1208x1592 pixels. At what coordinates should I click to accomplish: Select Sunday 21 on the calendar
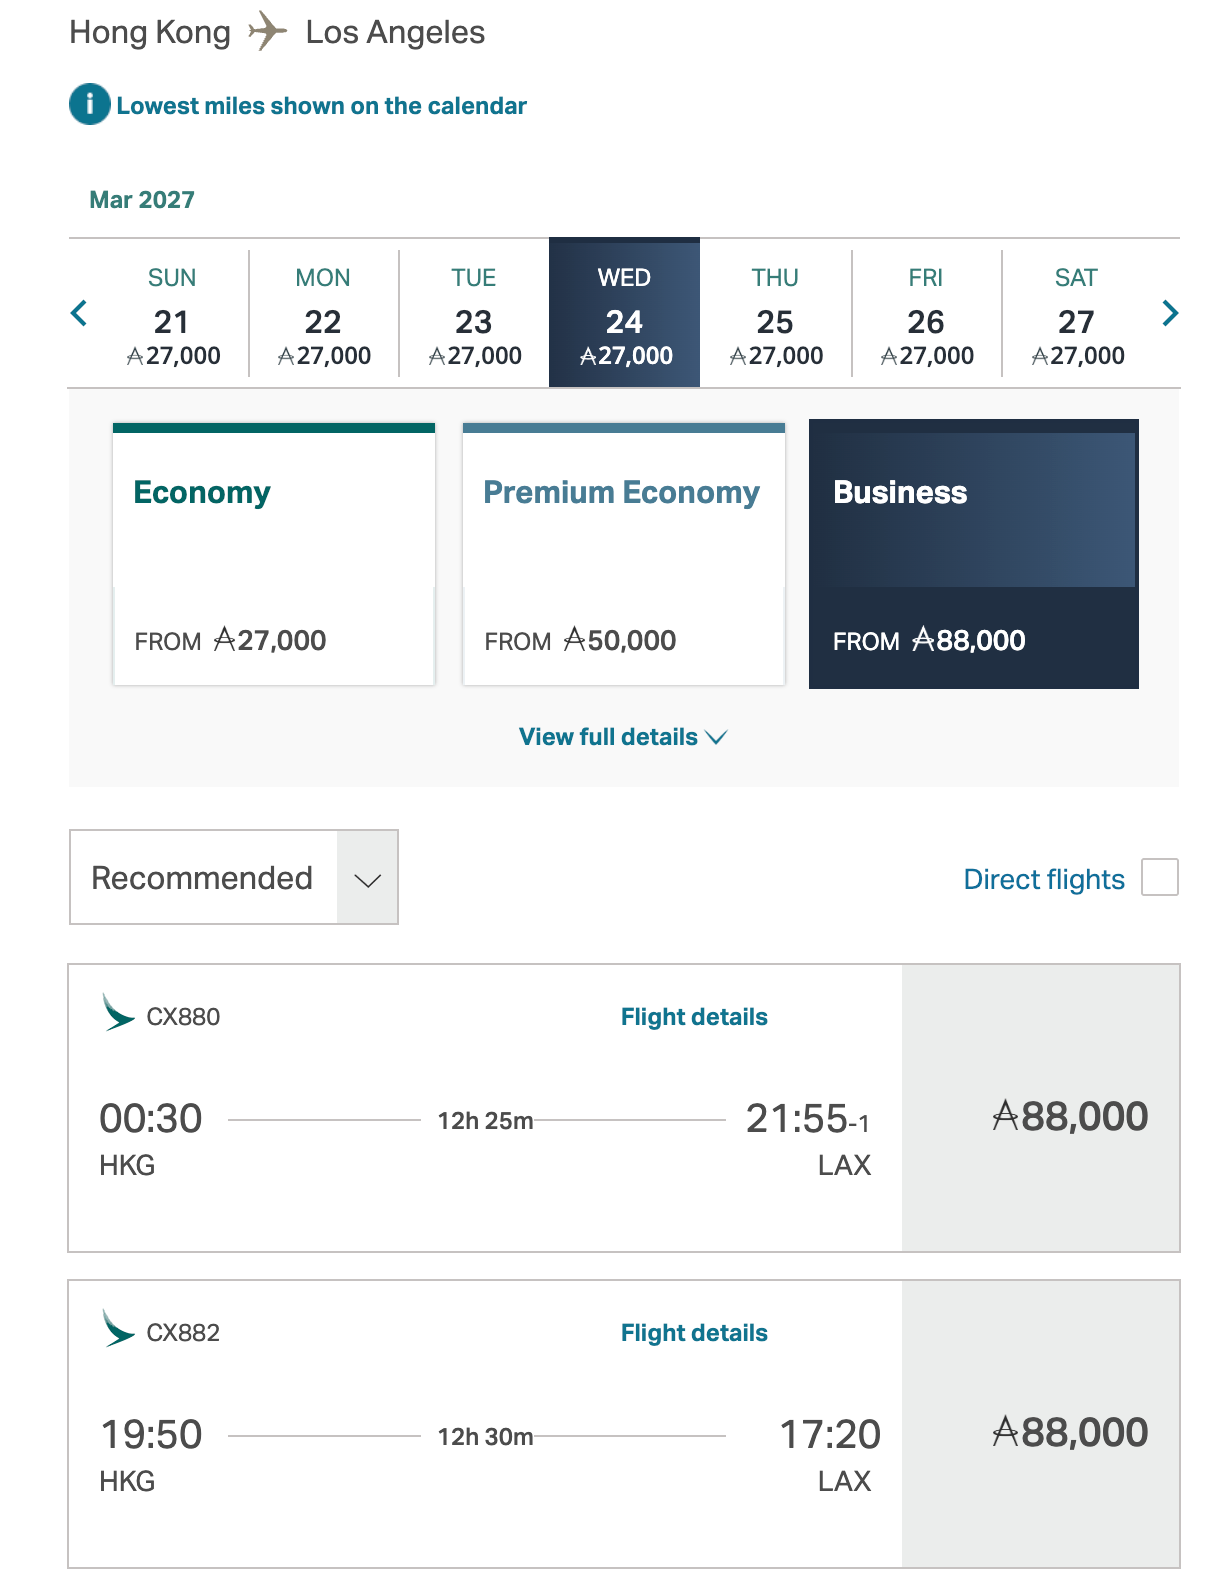click(172, 315)
